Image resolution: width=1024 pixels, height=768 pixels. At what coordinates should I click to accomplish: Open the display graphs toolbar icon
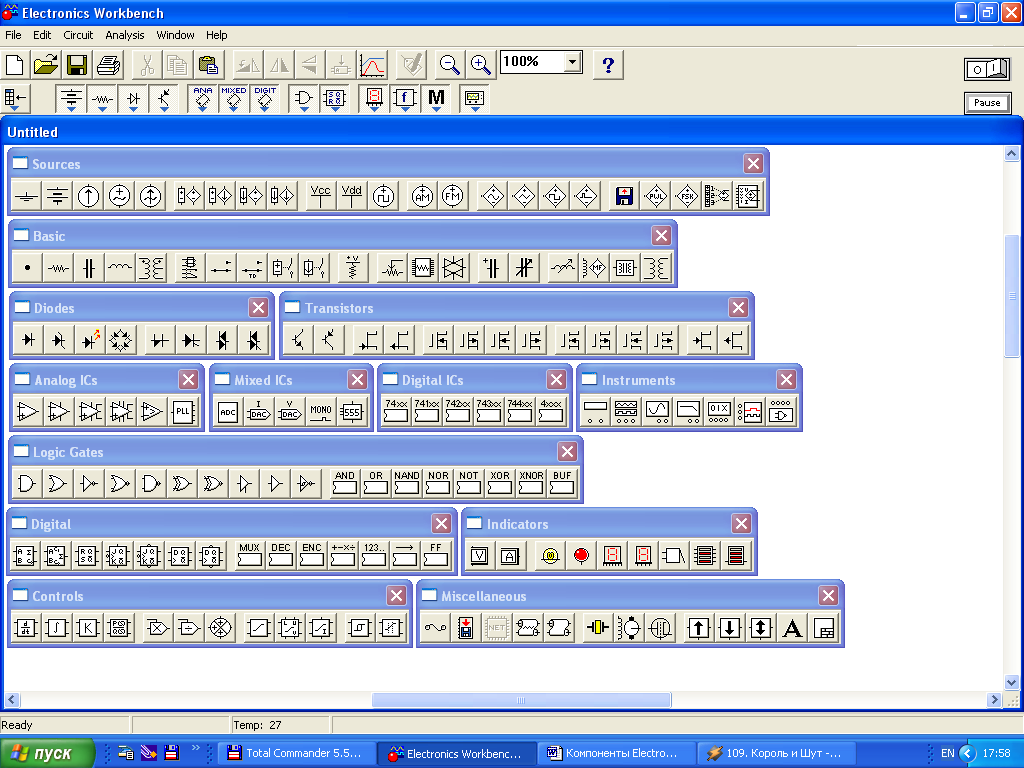click(372, 65)
